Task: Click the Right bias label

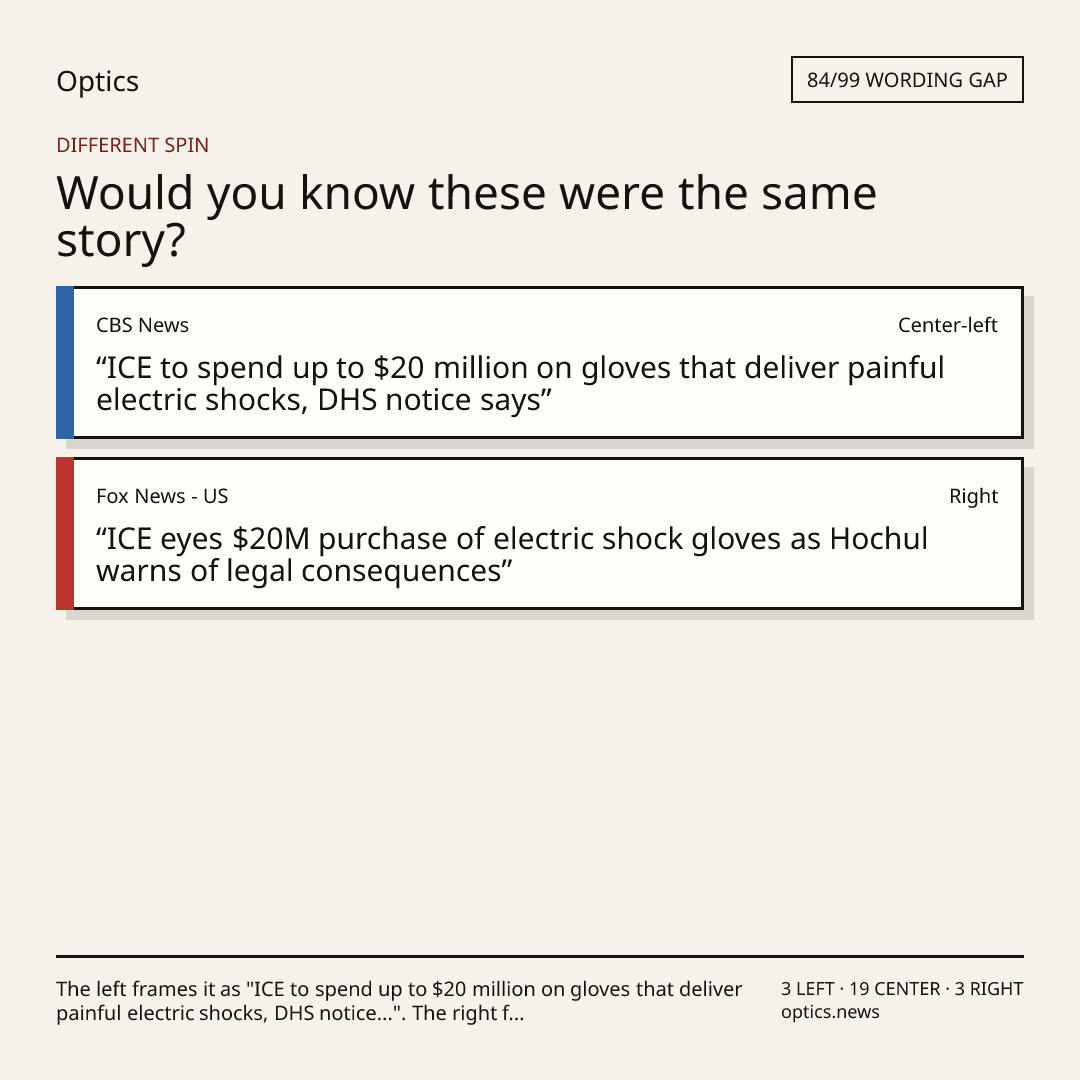Action: (973, 496)
